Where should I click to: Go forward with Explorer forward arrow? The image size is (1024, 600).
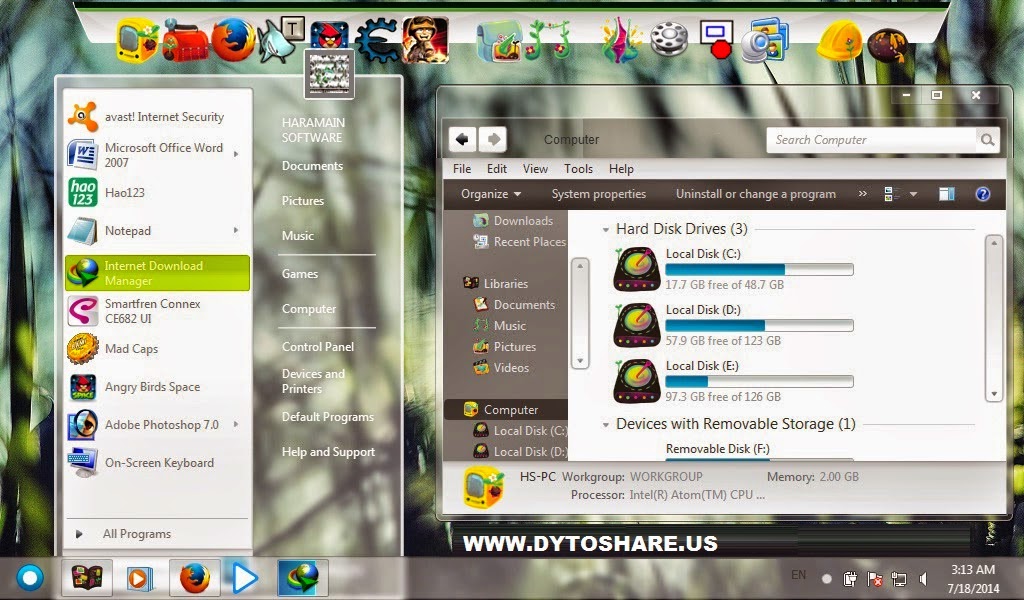[x=493, y=138]
